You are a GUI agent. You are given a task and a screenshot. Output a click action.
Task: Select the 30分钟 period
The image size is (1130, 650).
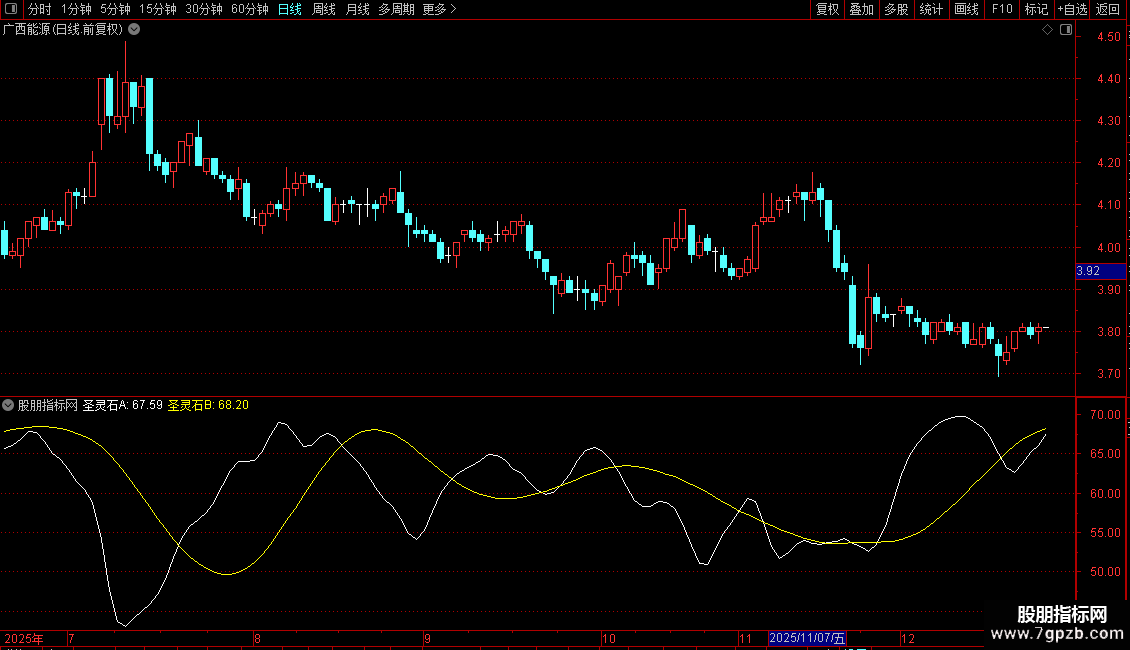pyautogui.click(x=204, y=9)
